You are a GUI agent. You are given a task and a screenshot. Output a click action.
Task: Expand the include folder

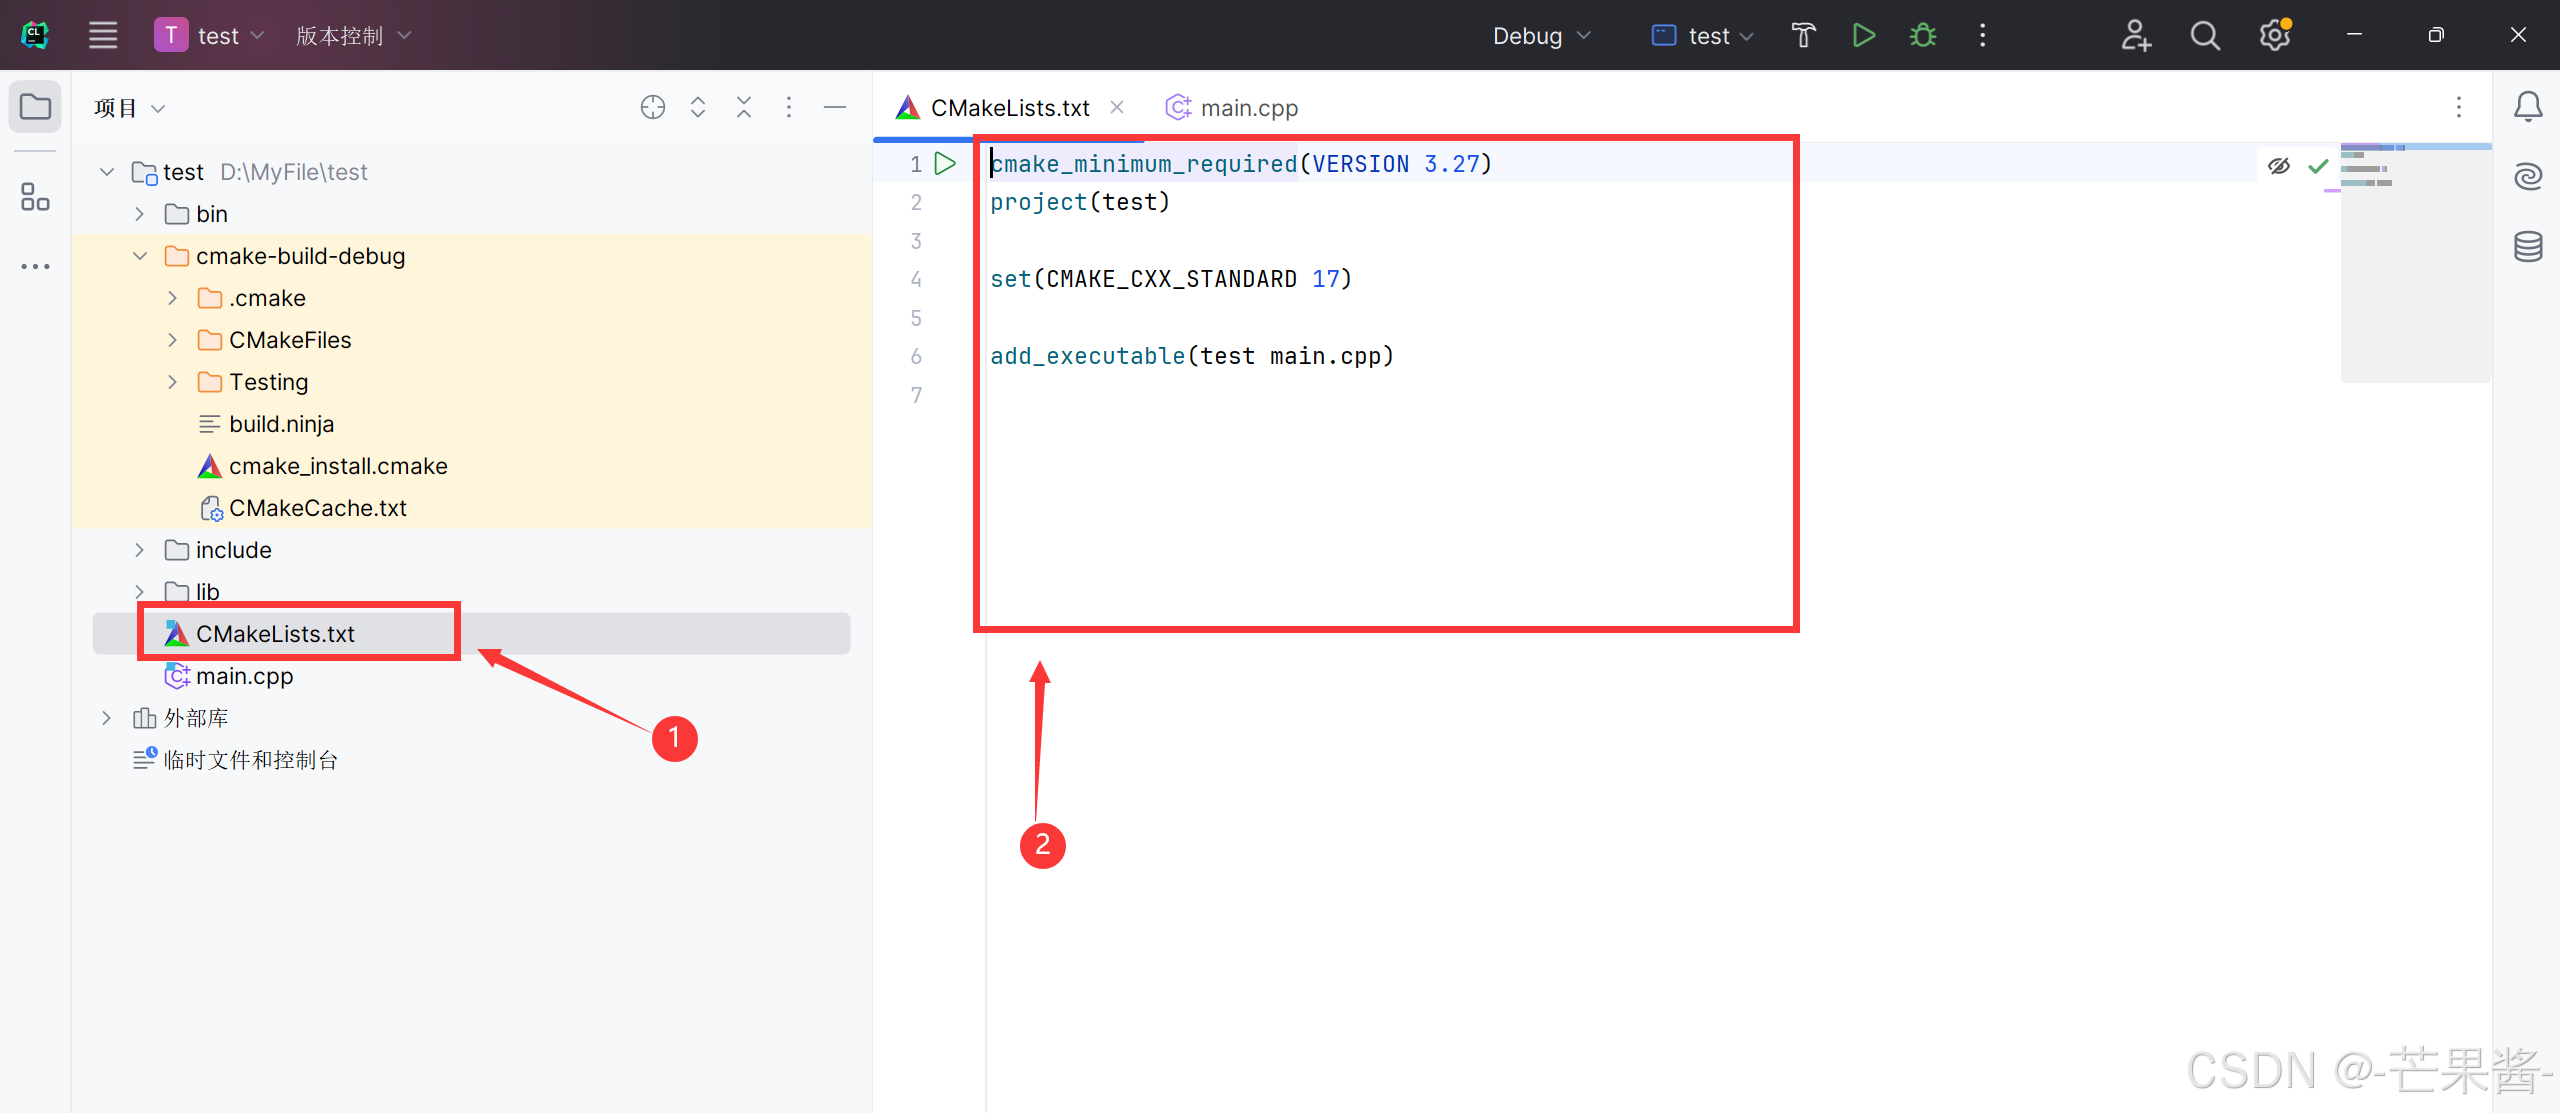point(140,550)
